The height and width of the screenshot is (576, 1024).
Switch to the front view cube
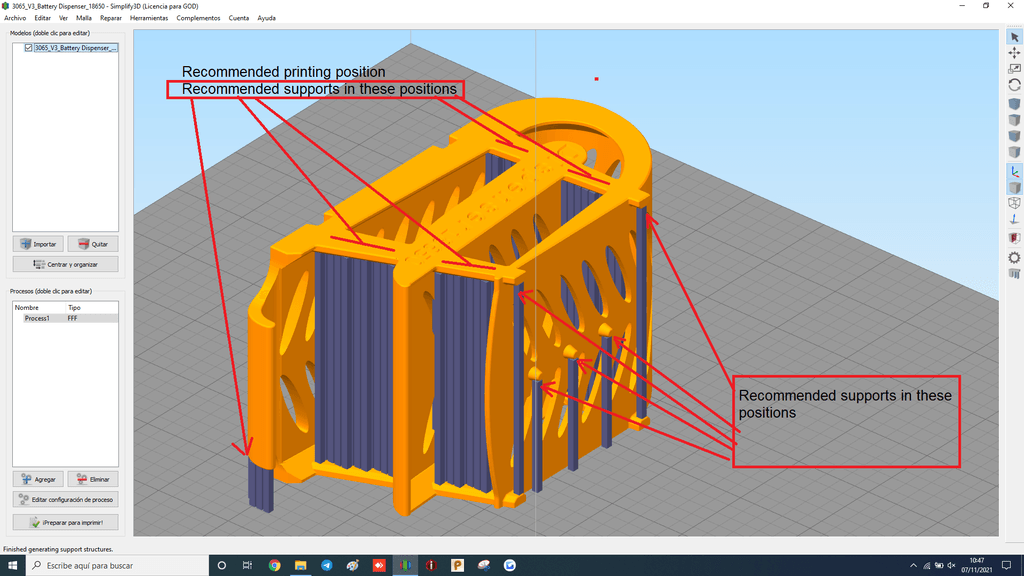tap(1014, 136)
